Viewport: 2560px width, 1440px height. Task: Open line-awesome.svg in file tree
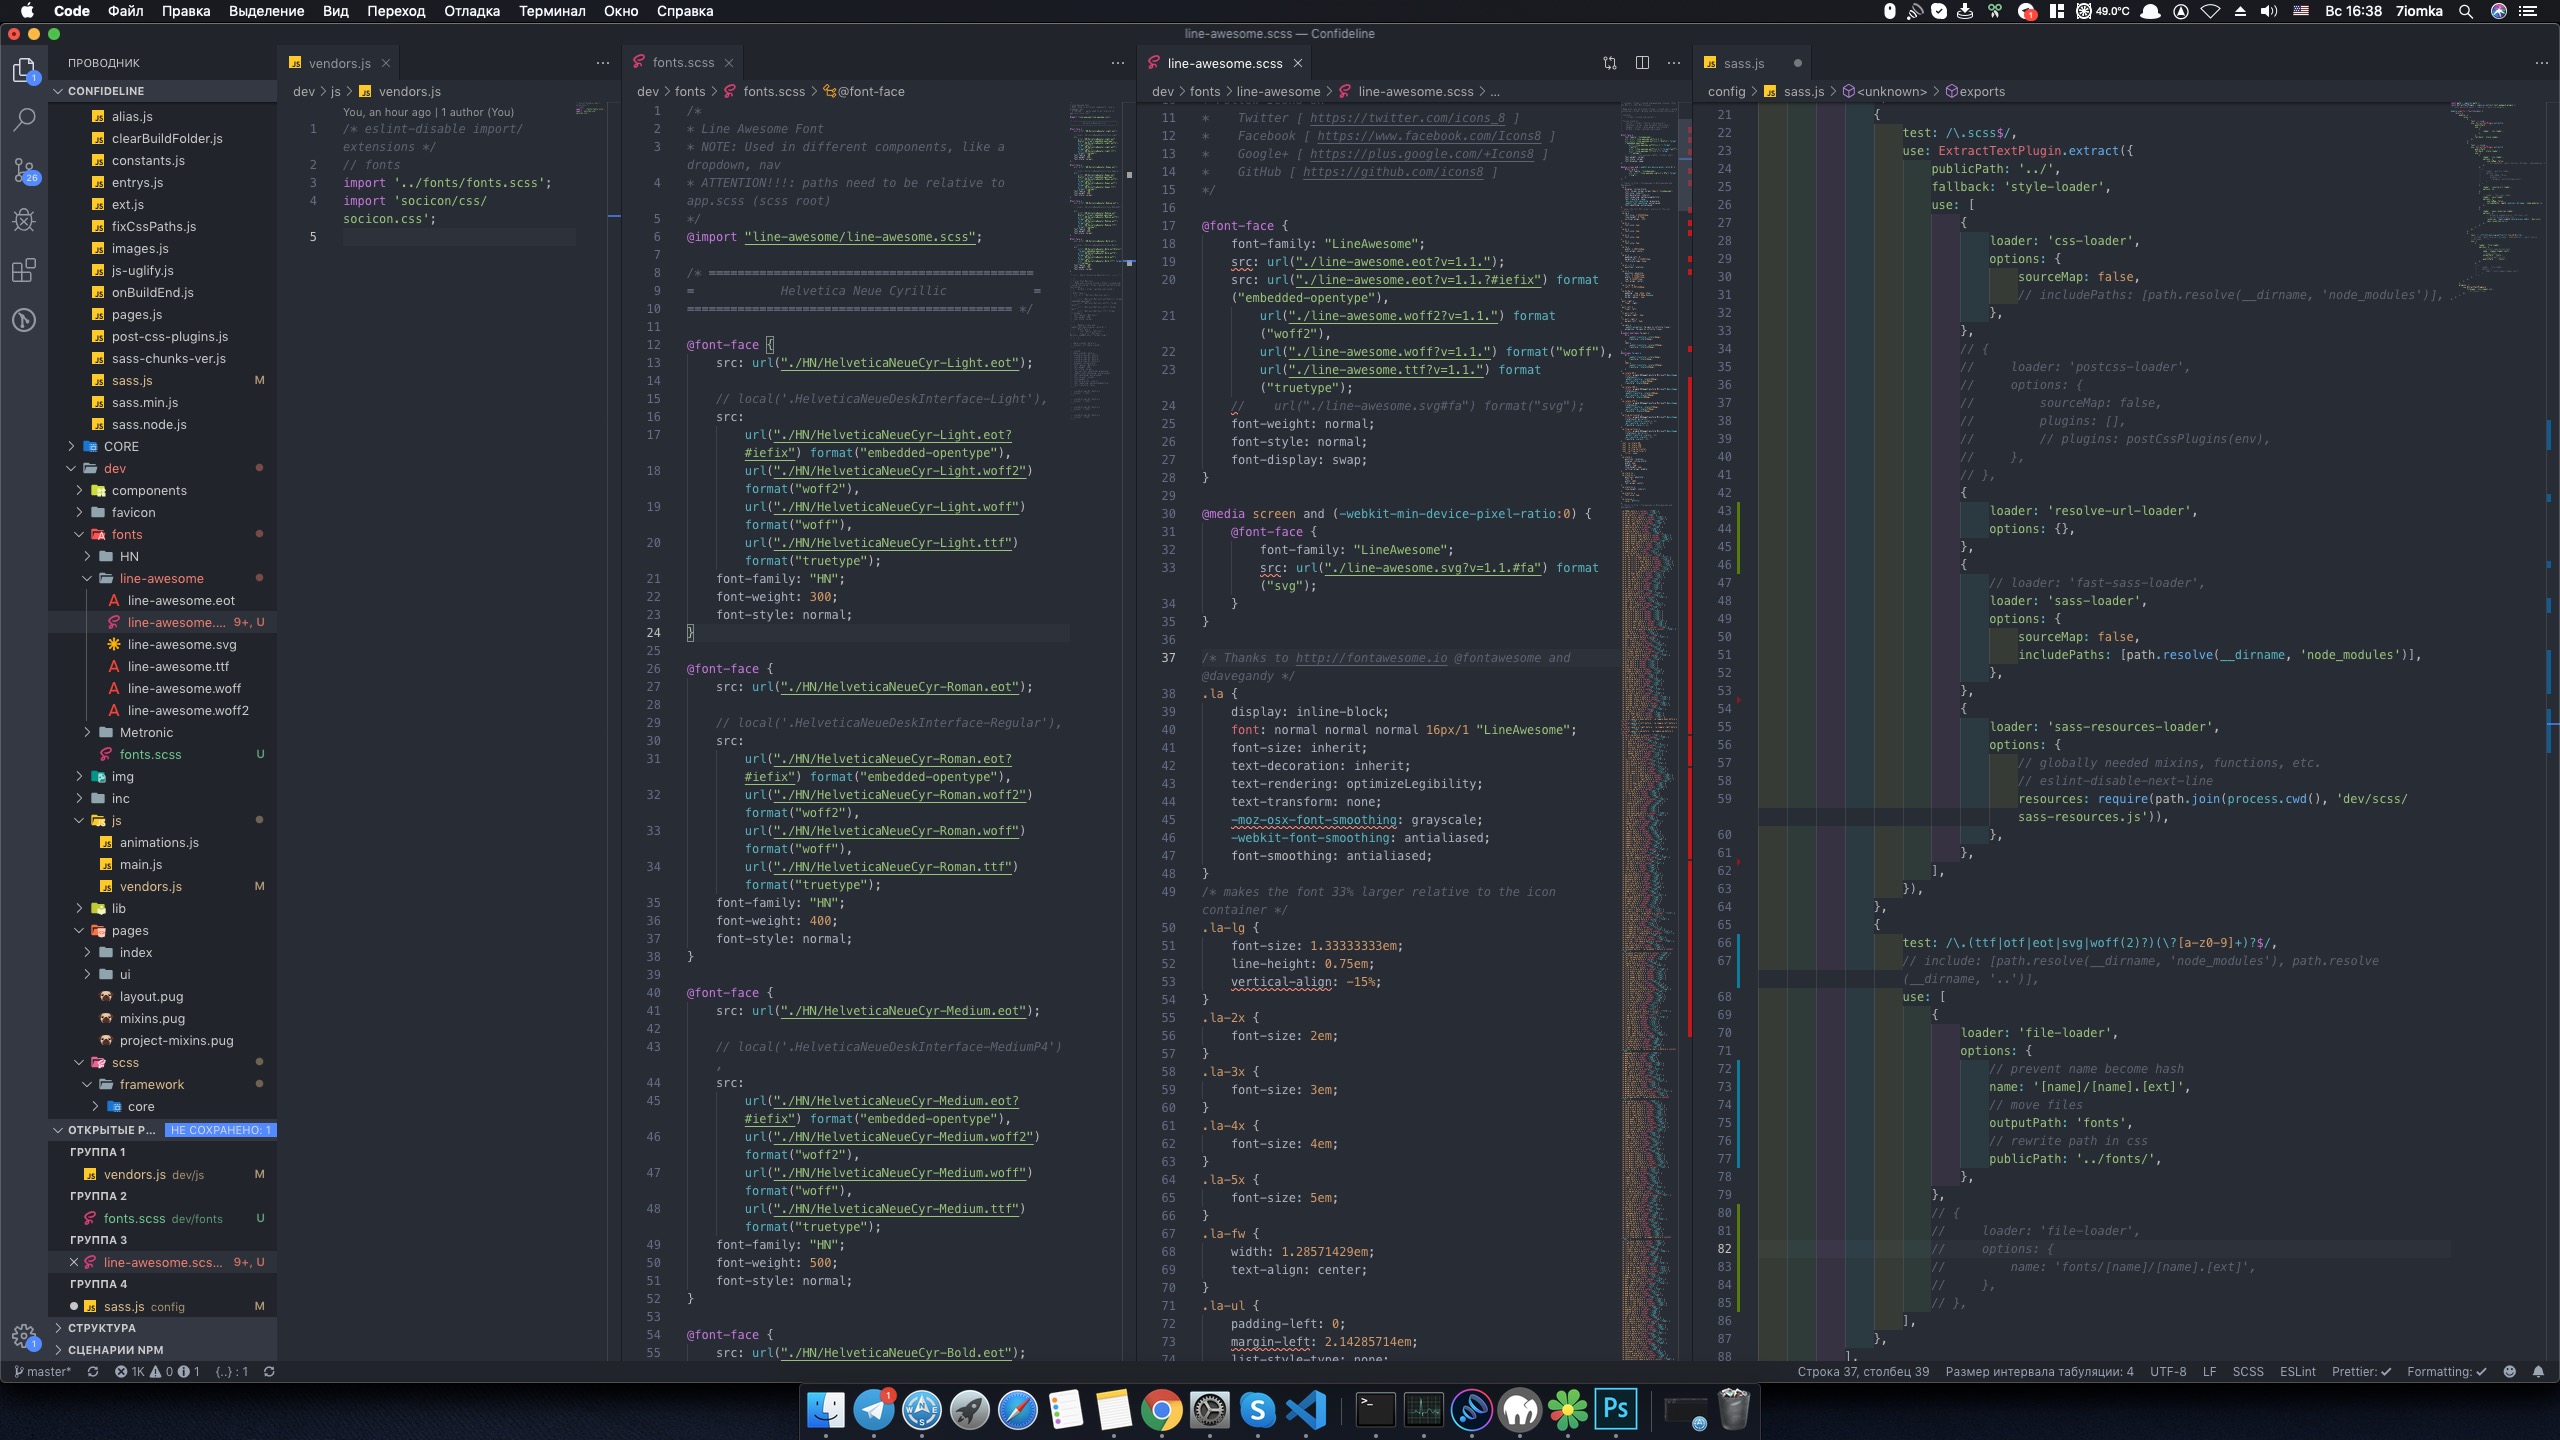(x=182, y=644)
